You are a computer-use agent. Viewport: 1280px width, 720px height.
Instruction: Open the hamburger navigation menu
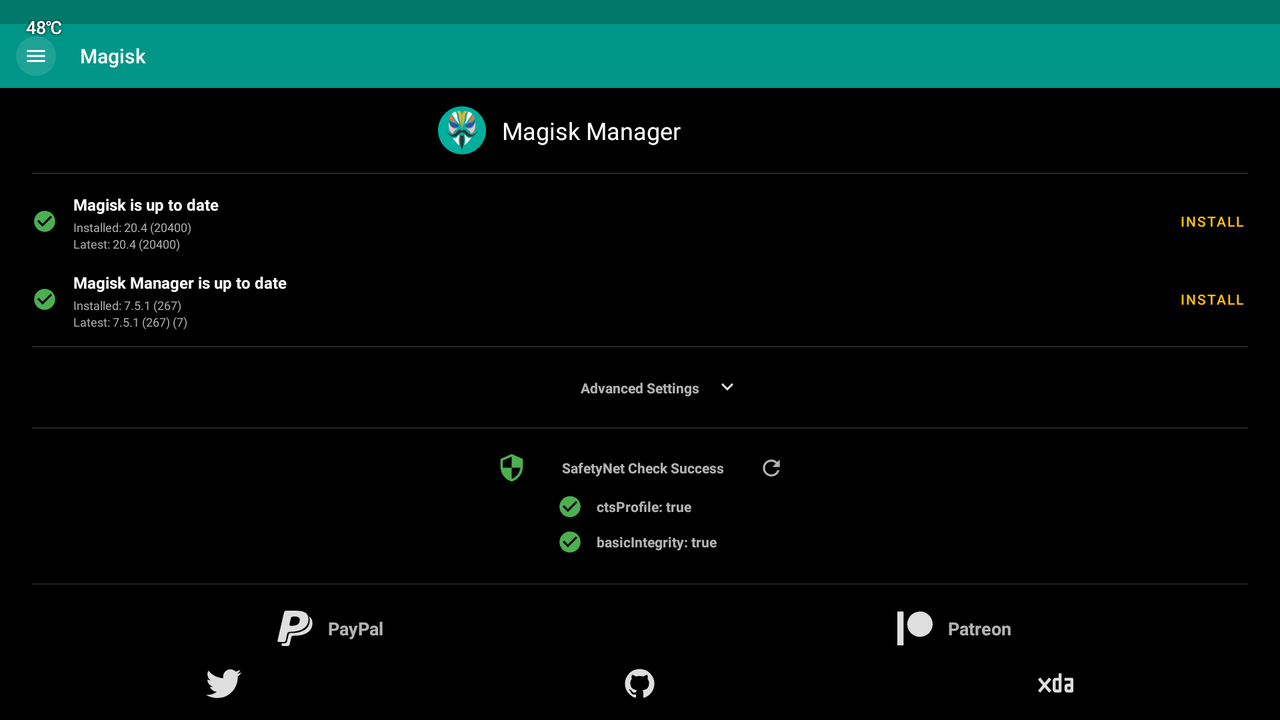[x=36, y=56]
